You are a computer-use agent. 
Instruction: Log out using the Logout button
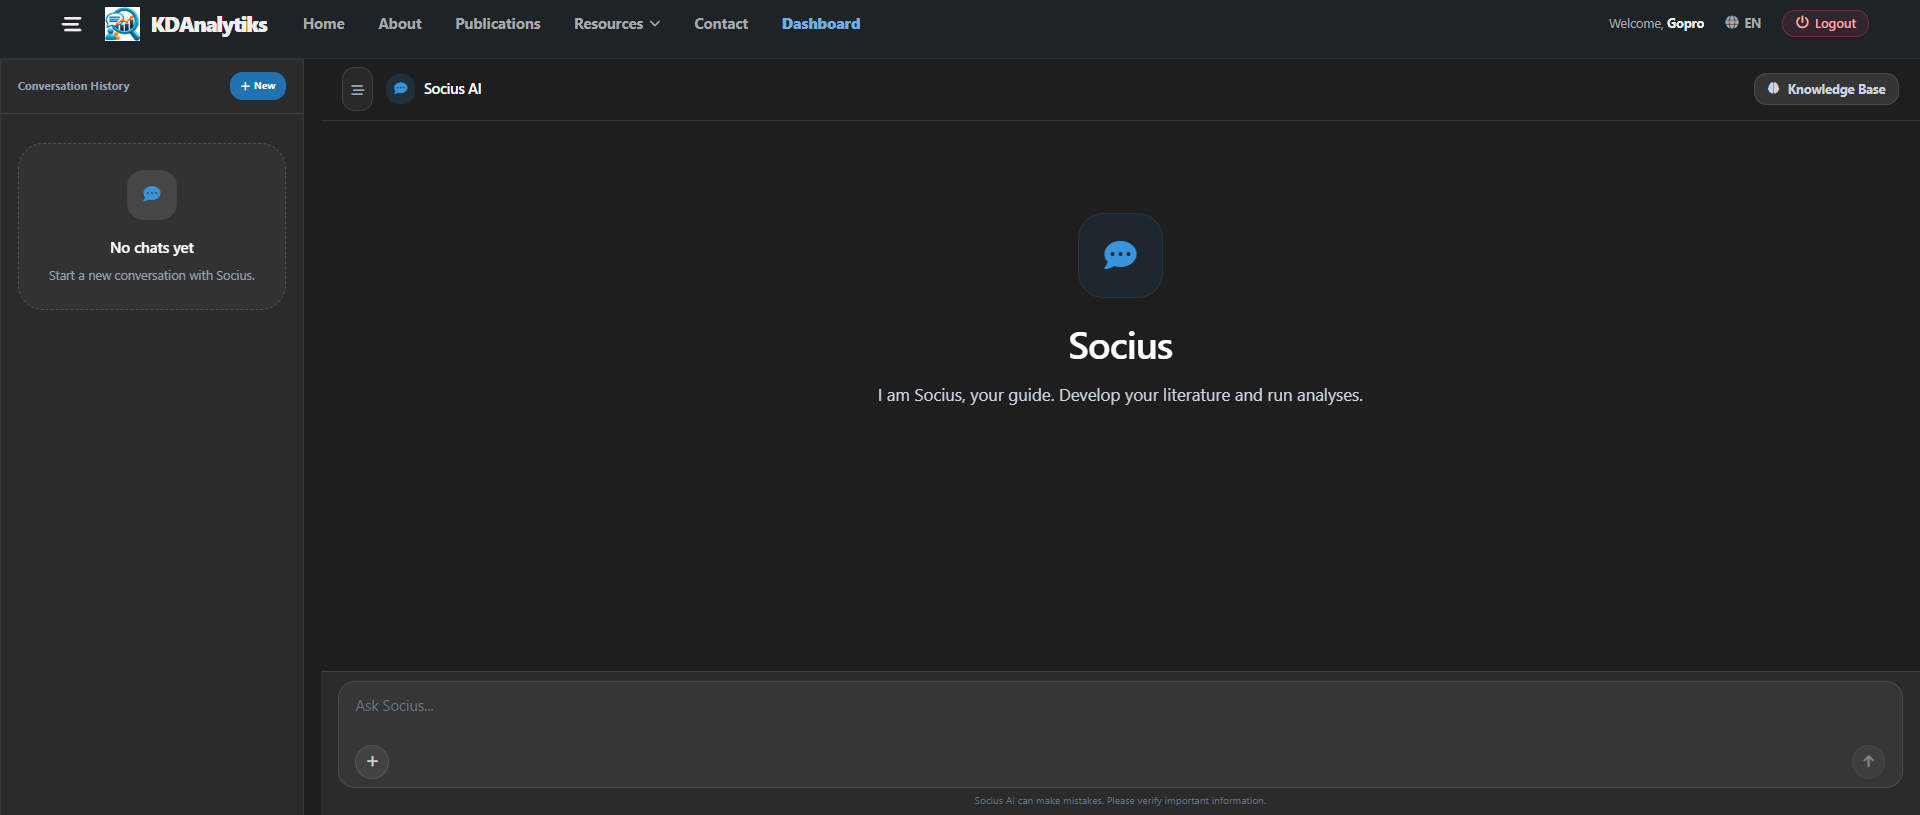(x=1825, y=23)
